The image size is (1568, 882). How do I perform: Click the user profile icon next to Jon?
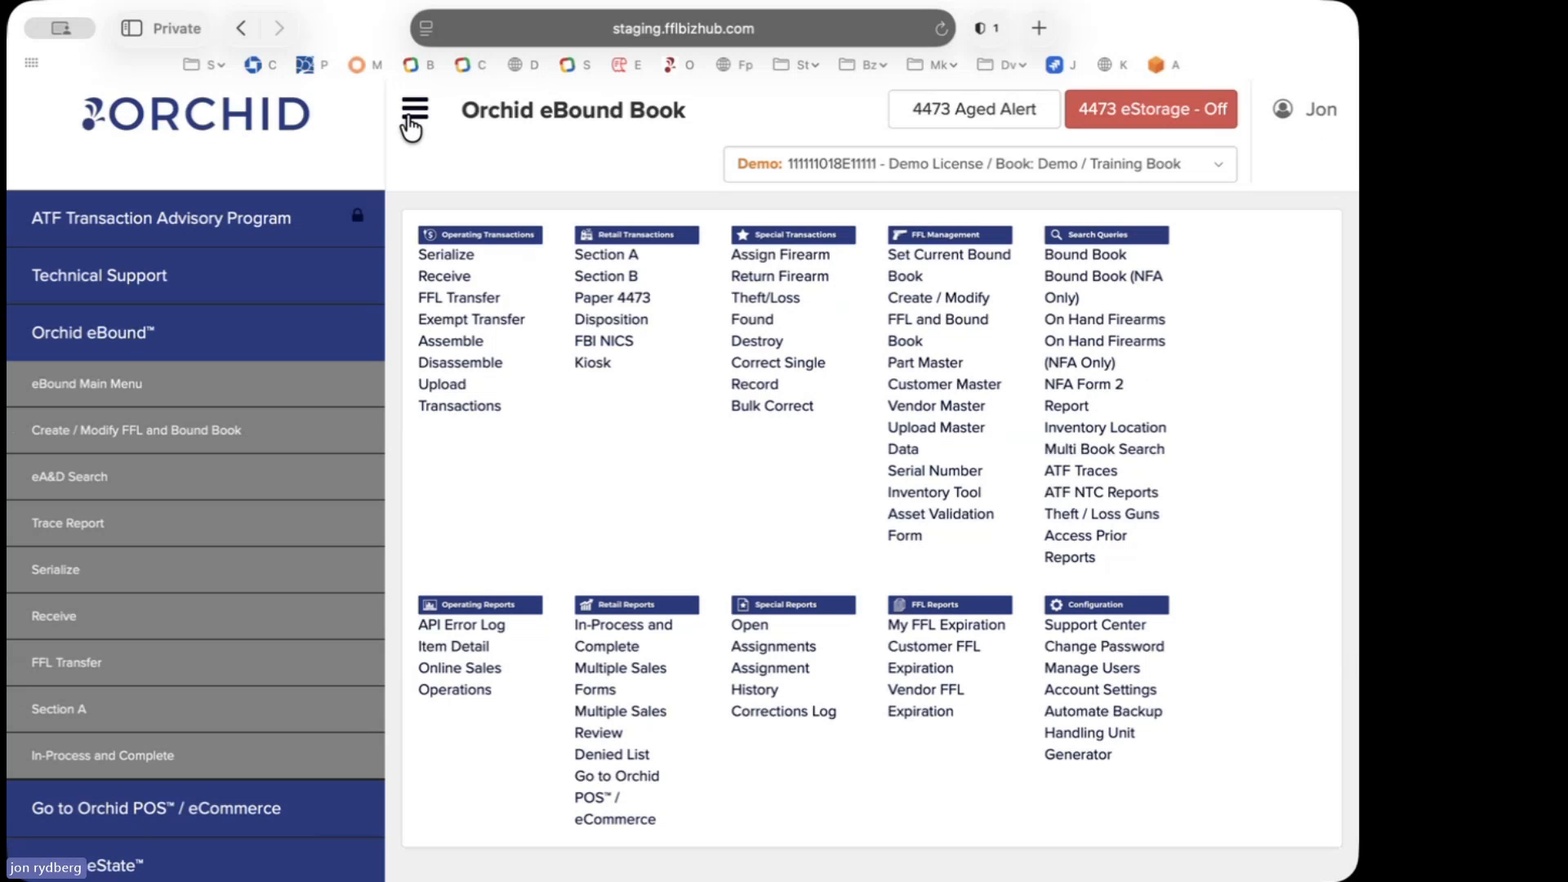point(1282,109)
